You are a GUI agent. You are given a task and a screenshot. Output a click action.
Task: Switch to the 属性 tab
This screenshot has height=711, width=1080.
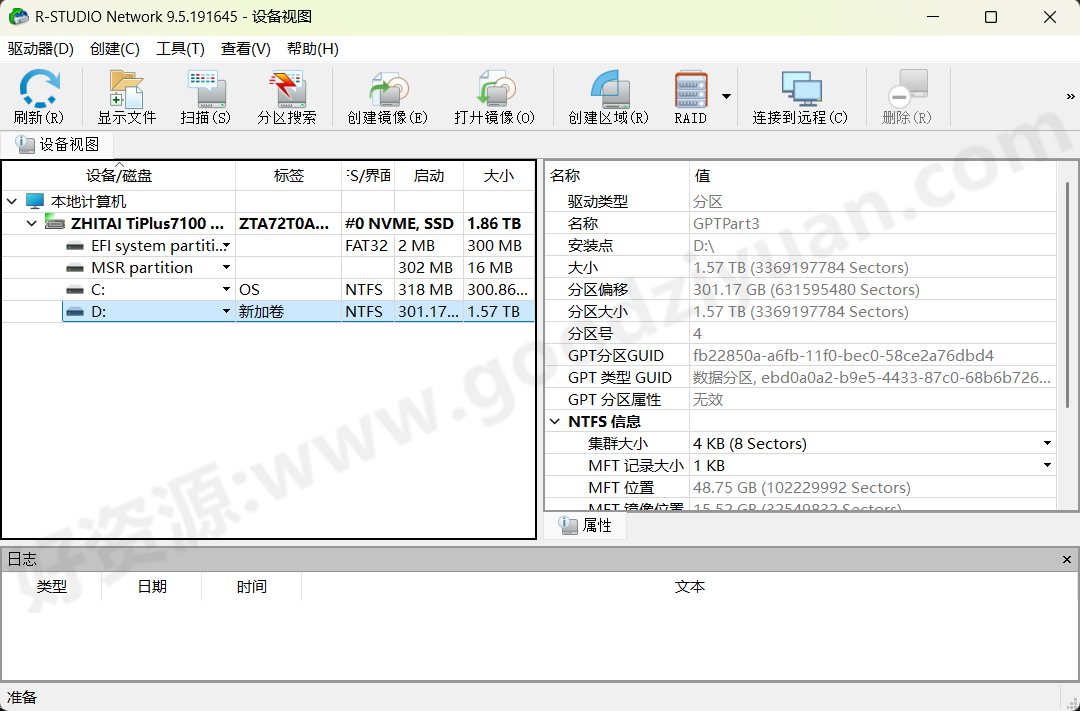[585, 524]
